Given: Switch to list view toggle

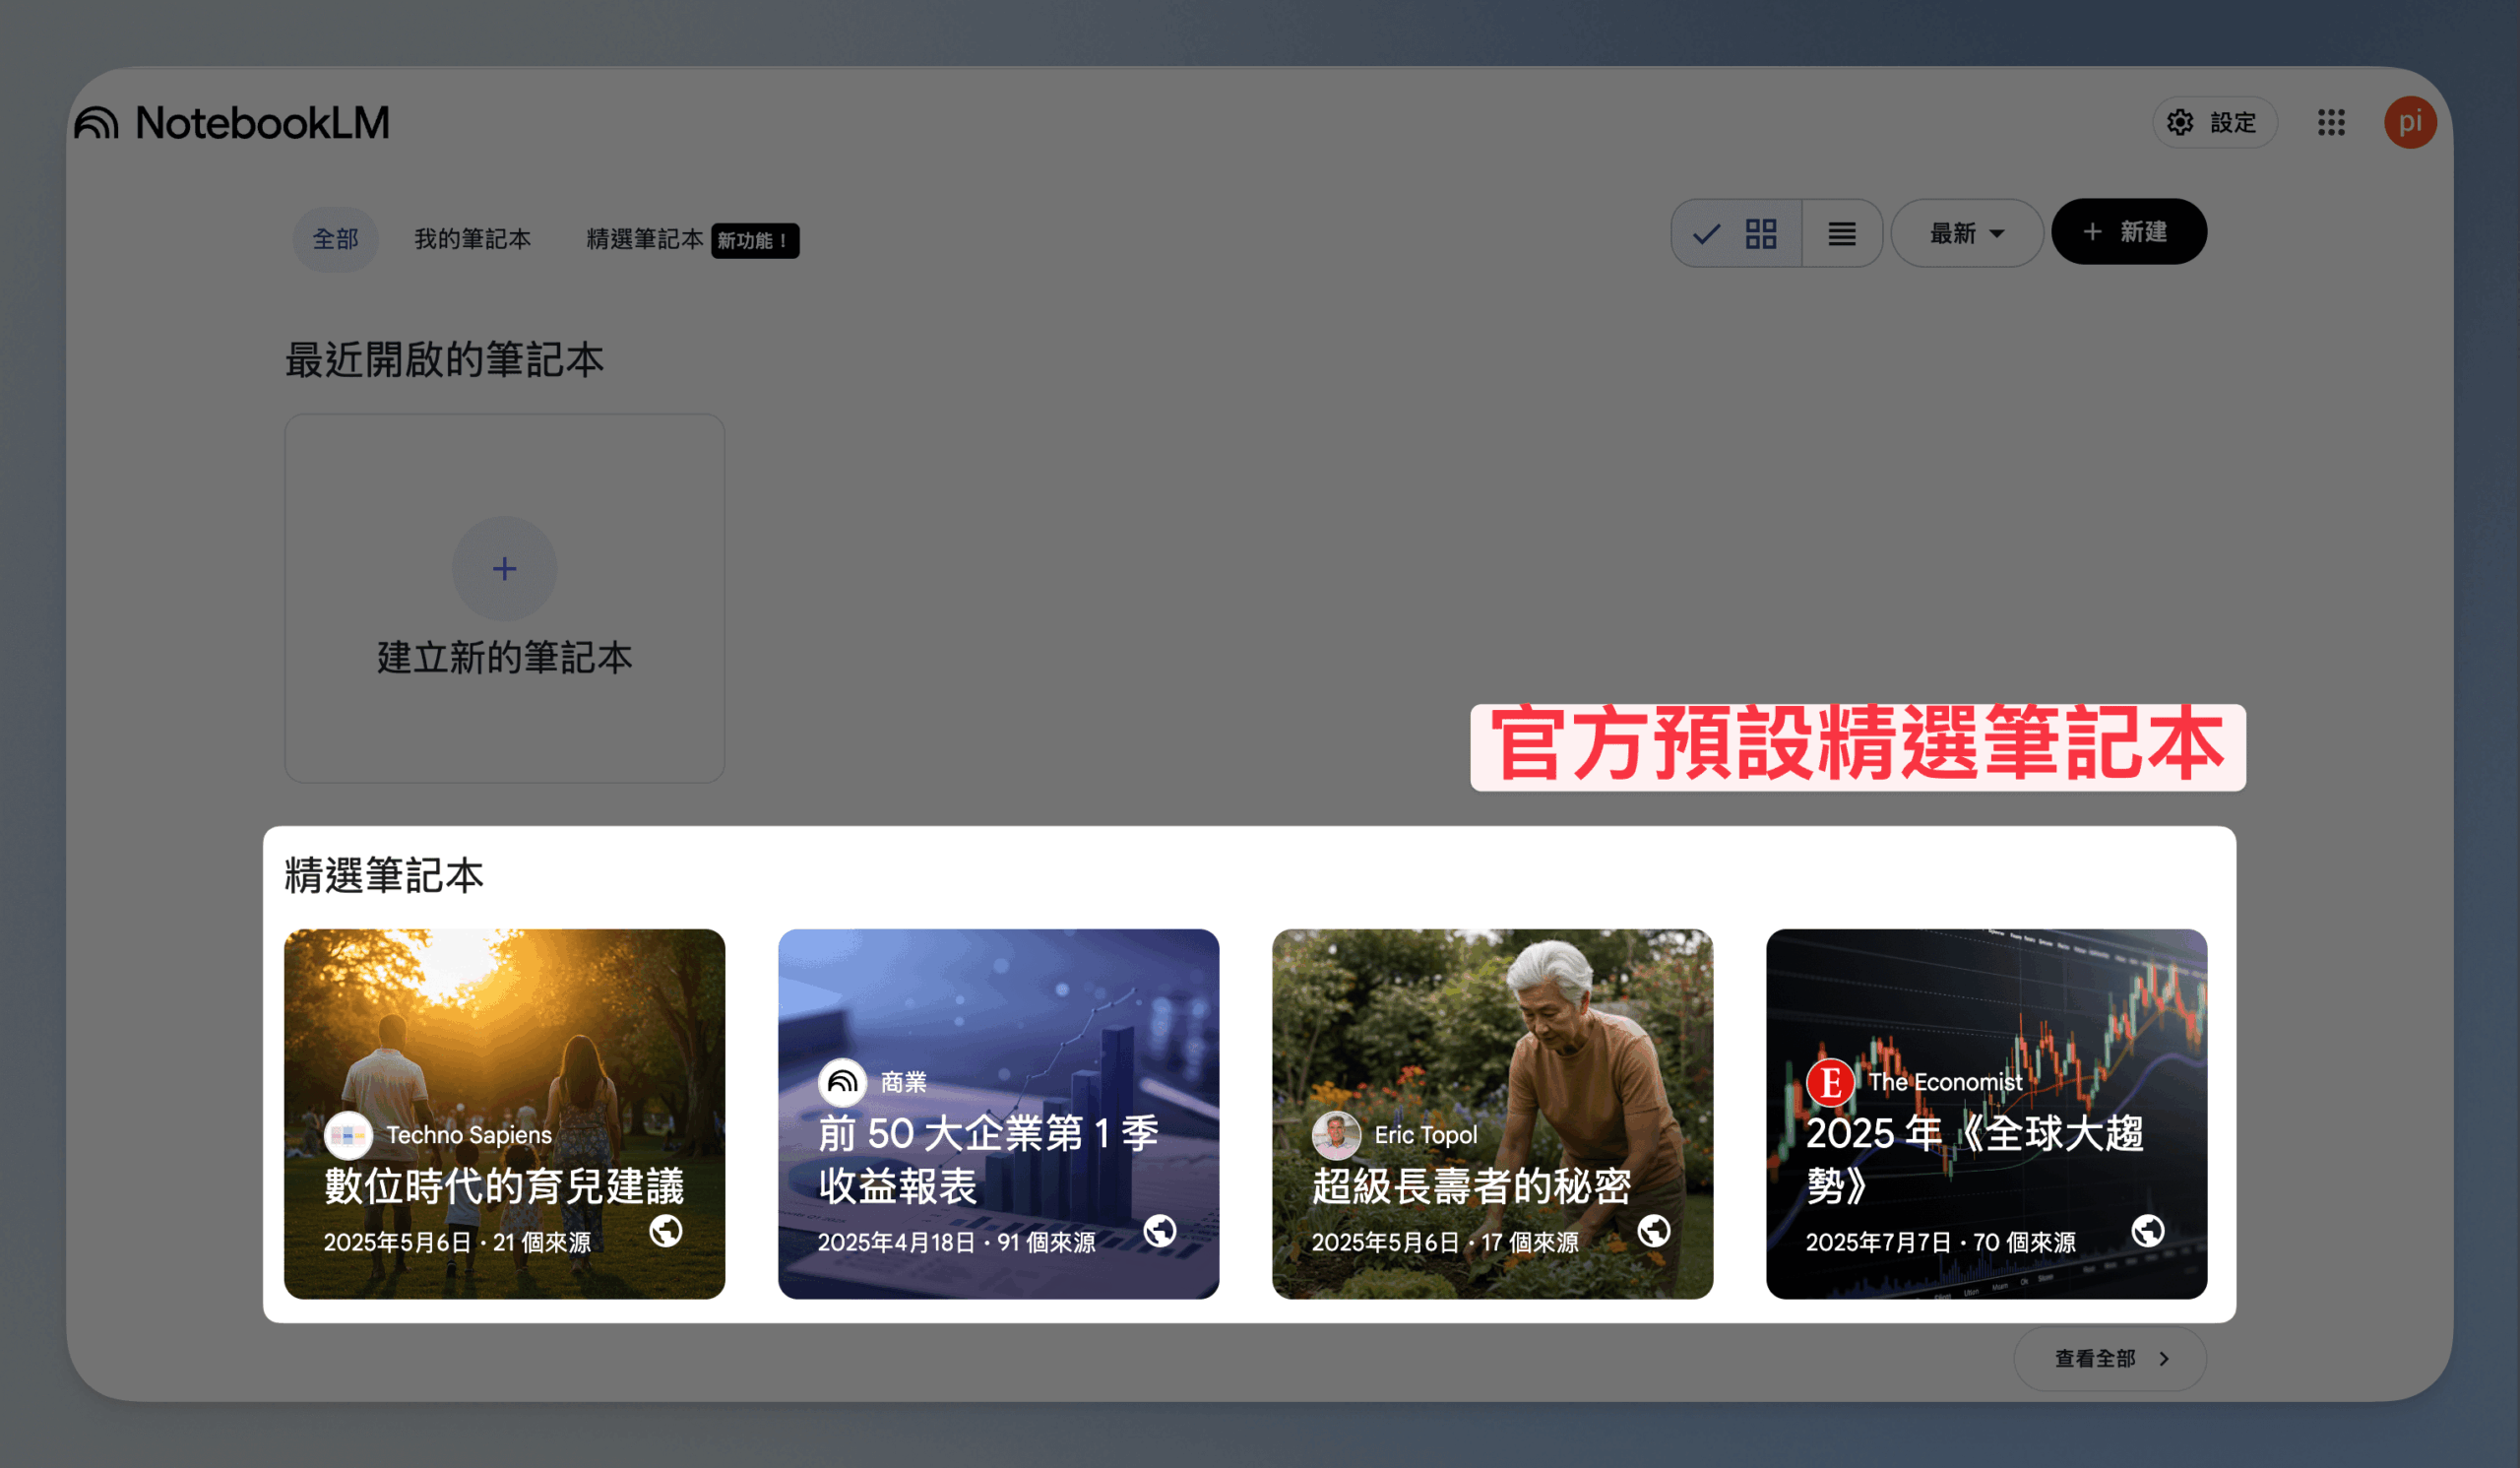Looking at the screenshot, I should coord(1842,233).
